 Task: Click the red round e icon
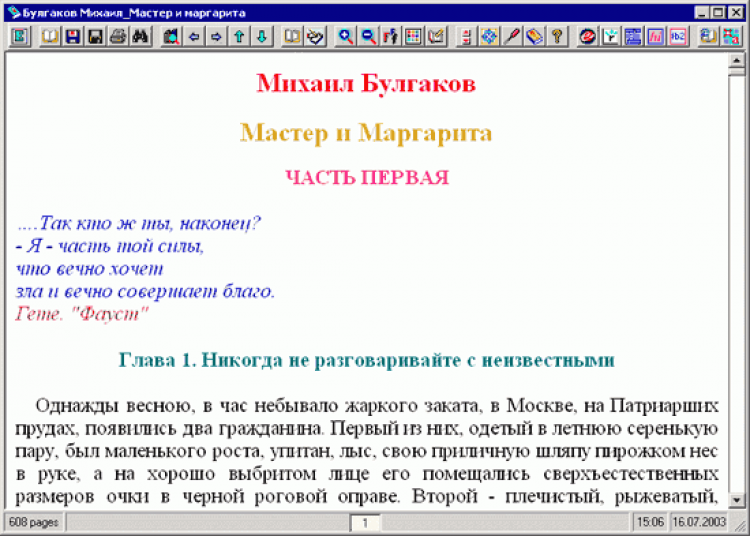pyautogui.click(x=587, y=36)
